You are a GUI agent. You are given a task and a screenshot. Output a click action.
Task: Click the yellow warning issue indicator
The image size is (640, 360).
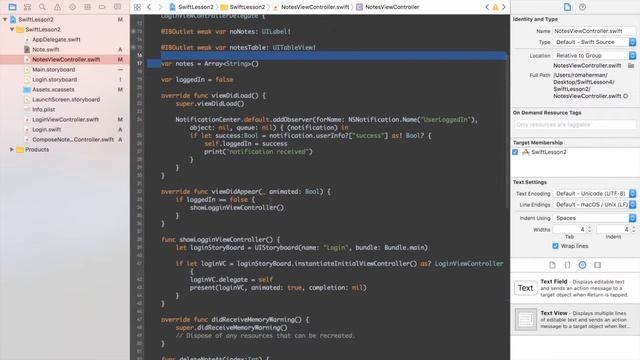click(x=496, y=7)
